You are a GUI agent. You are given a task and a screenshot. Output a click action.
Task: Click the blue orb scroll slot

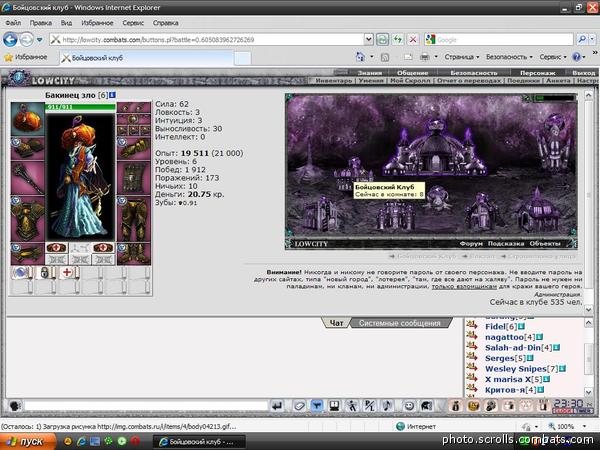(22, 273)
